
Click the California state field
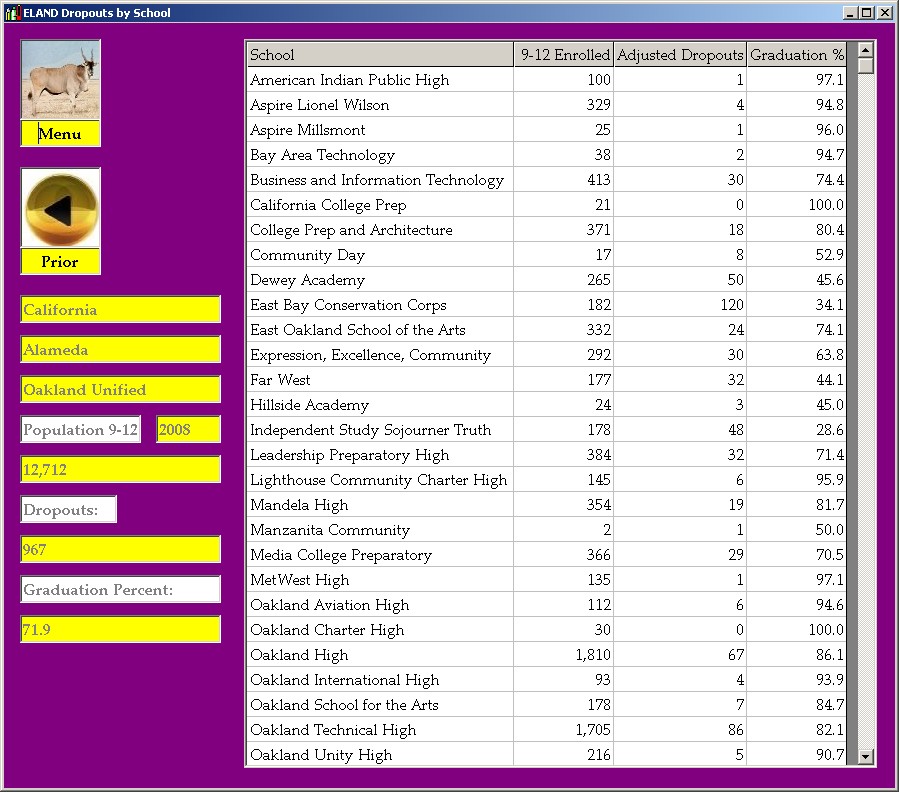(x=120, y=310)
